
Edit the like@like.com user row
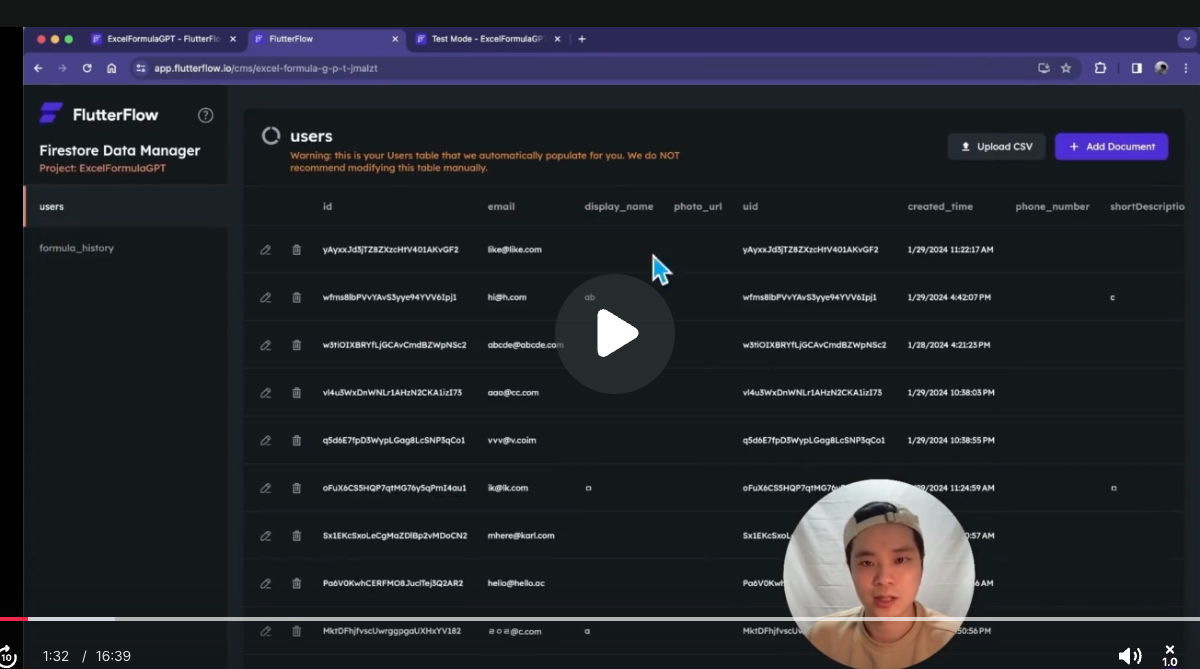point(265,250)
